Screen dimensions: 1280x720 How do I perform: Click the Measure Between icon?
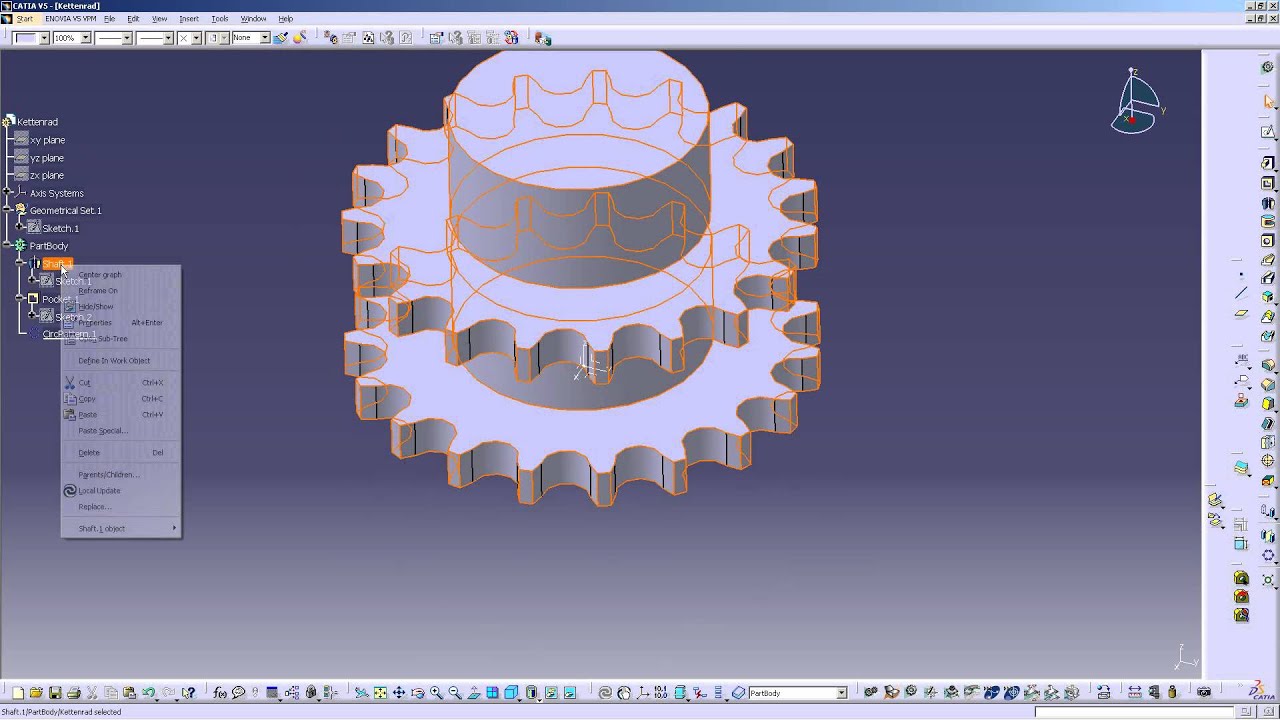[x=1133, y=692]
